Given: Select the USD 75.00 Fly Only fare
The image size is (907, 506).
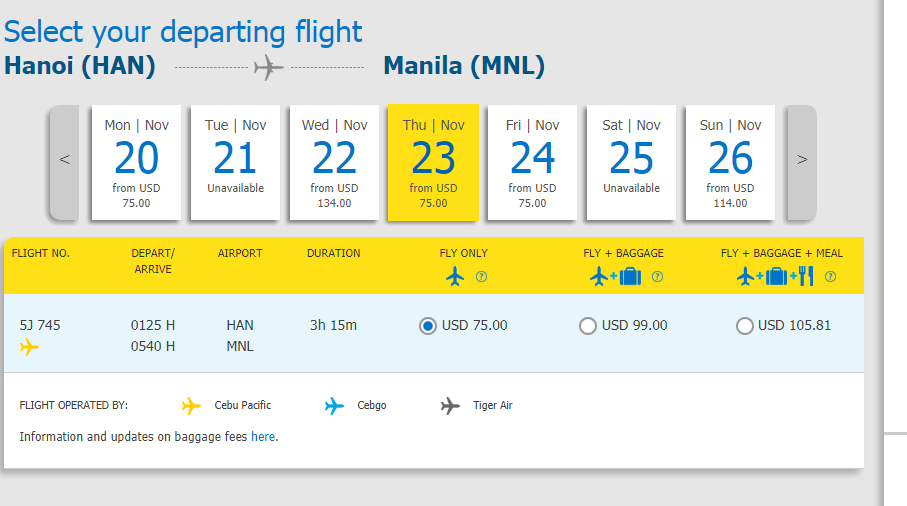Looking at the screenshot, I should pos(428,326).
